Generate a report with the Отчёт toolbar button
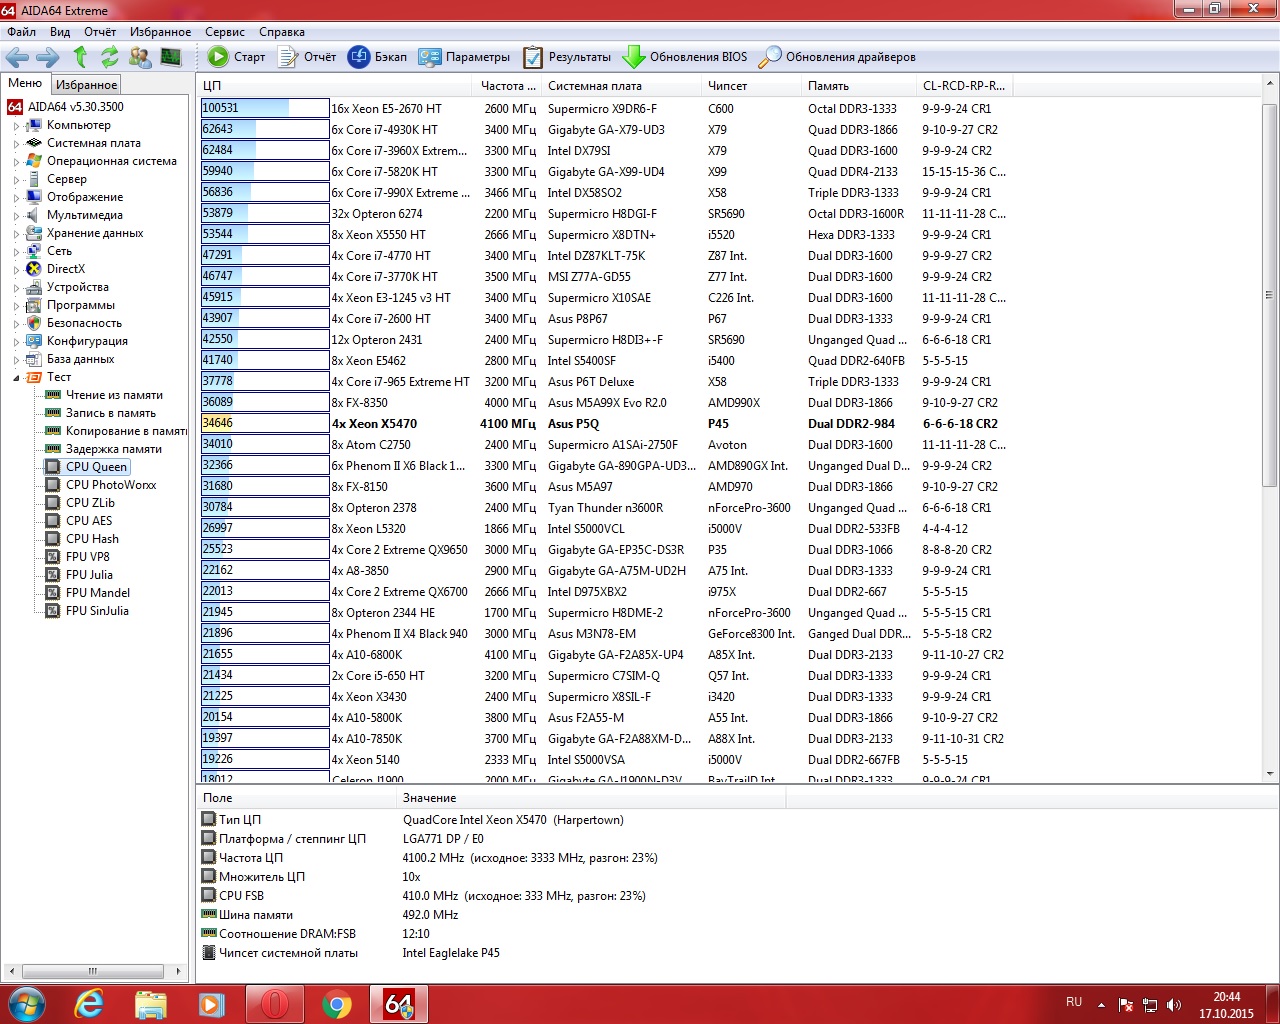 [307, 57]
